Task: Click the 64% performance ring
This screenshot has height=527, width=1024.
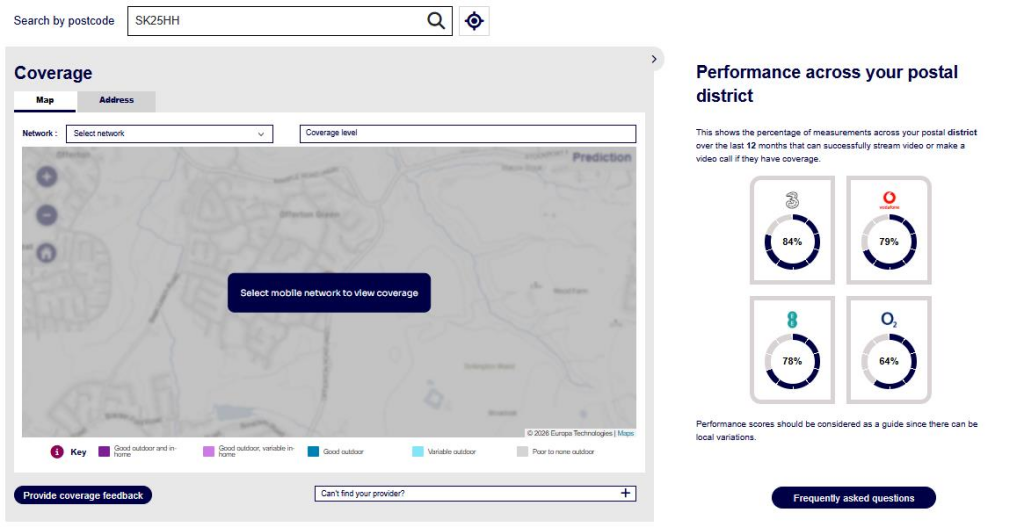Action: tap(889, 361)
